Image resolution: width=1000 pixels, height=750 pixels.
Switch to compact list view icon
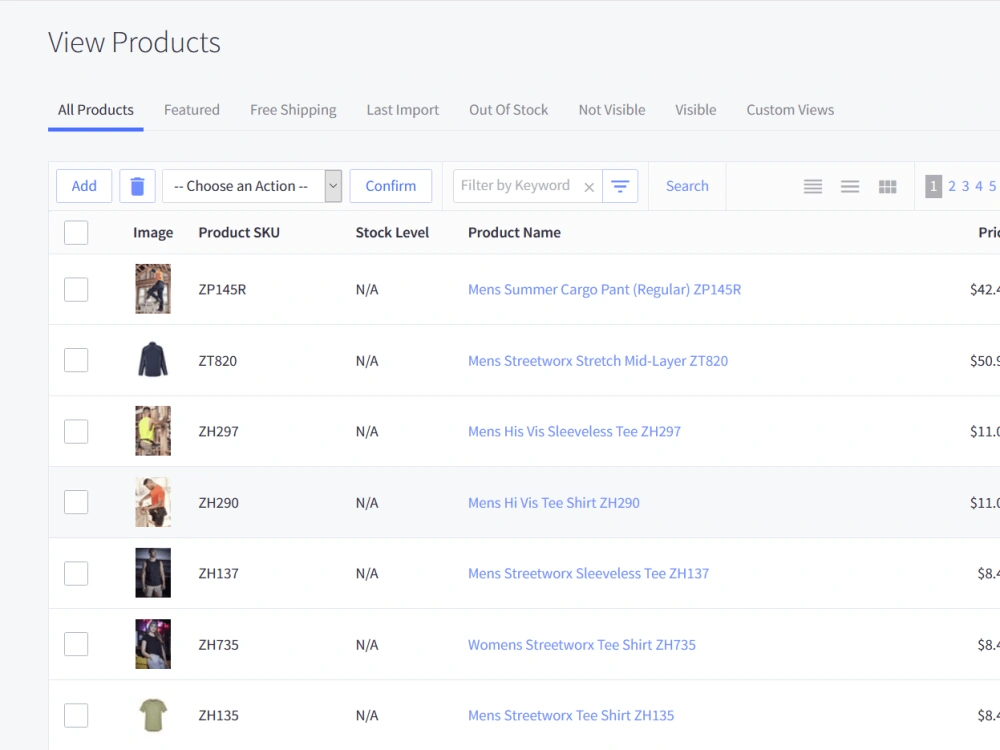pos(812,186)
